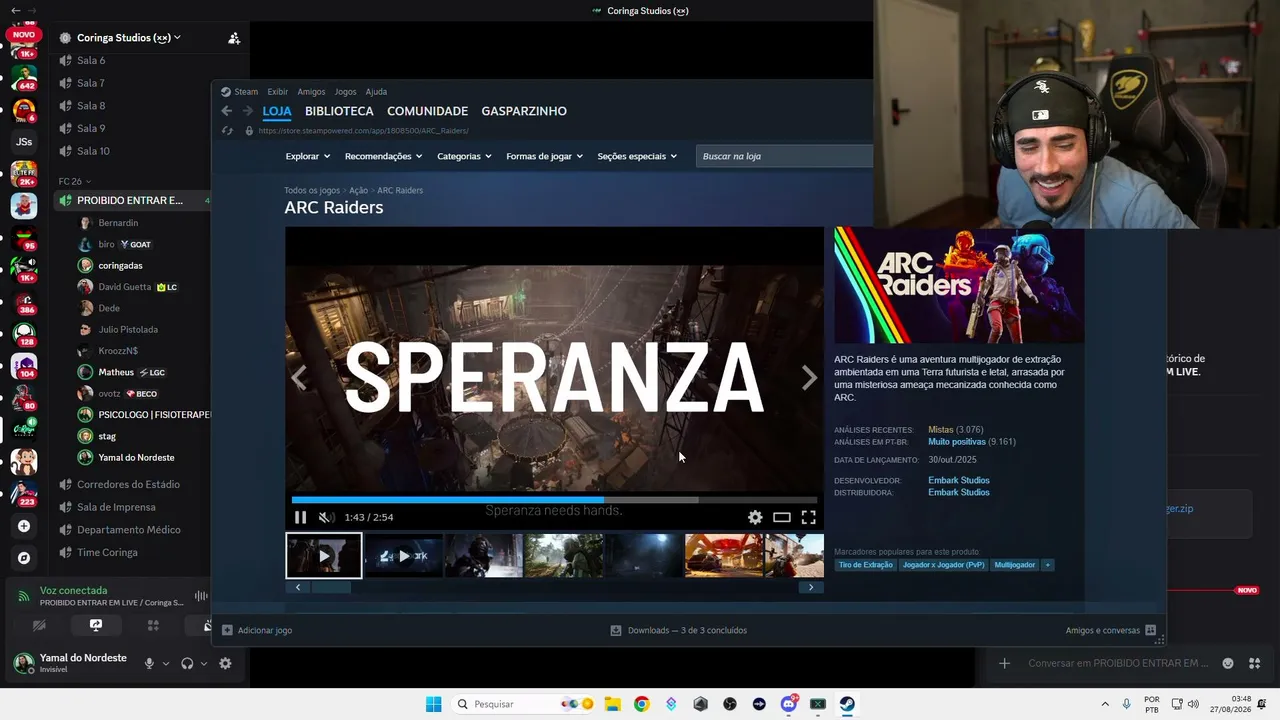Open the GASPARZINHO profile tab

(x=524, y=111)
